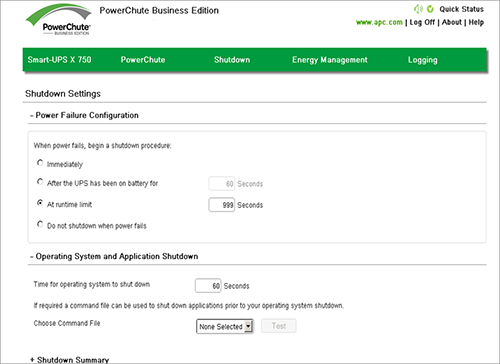
Task: Click the runtime limit 999 seconds field
Action: [x=222, y=205]
